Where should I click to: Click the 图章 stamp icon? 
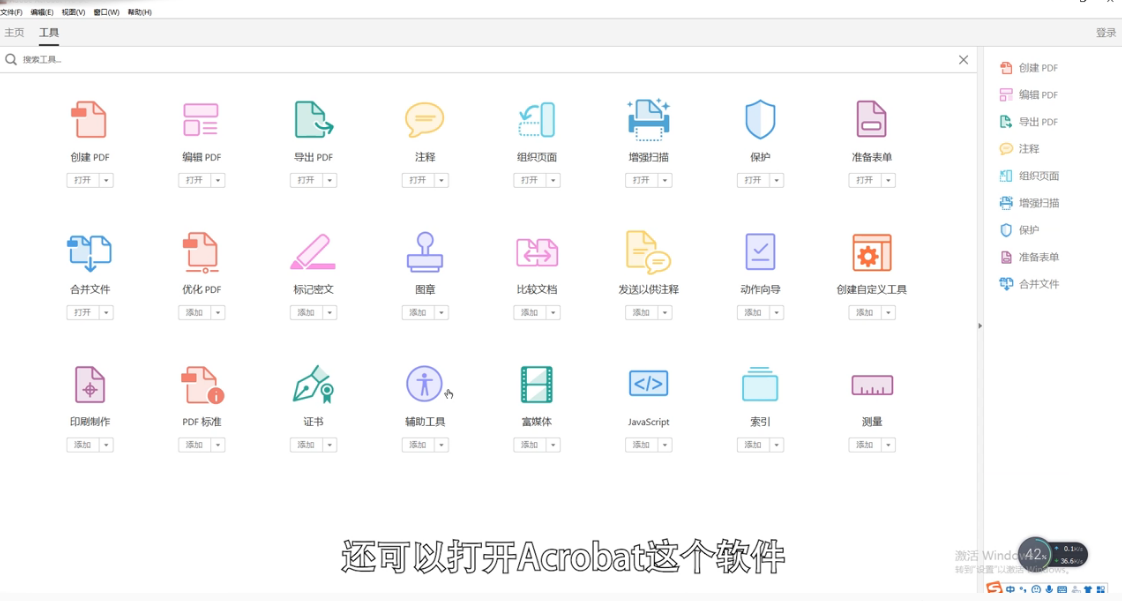[424, 252]
